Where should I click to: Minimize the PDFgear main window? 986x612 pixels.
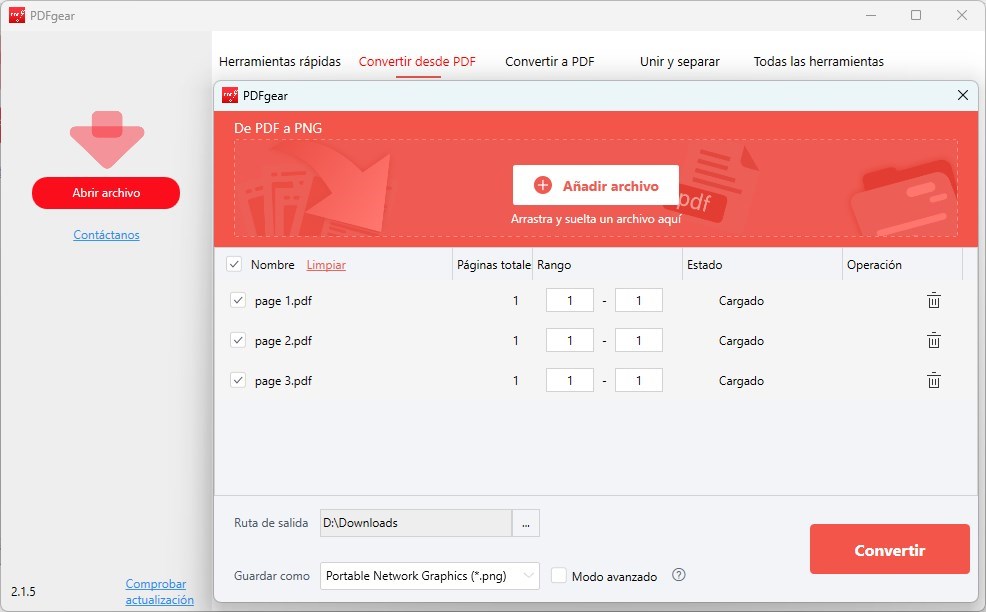[871, 15]
